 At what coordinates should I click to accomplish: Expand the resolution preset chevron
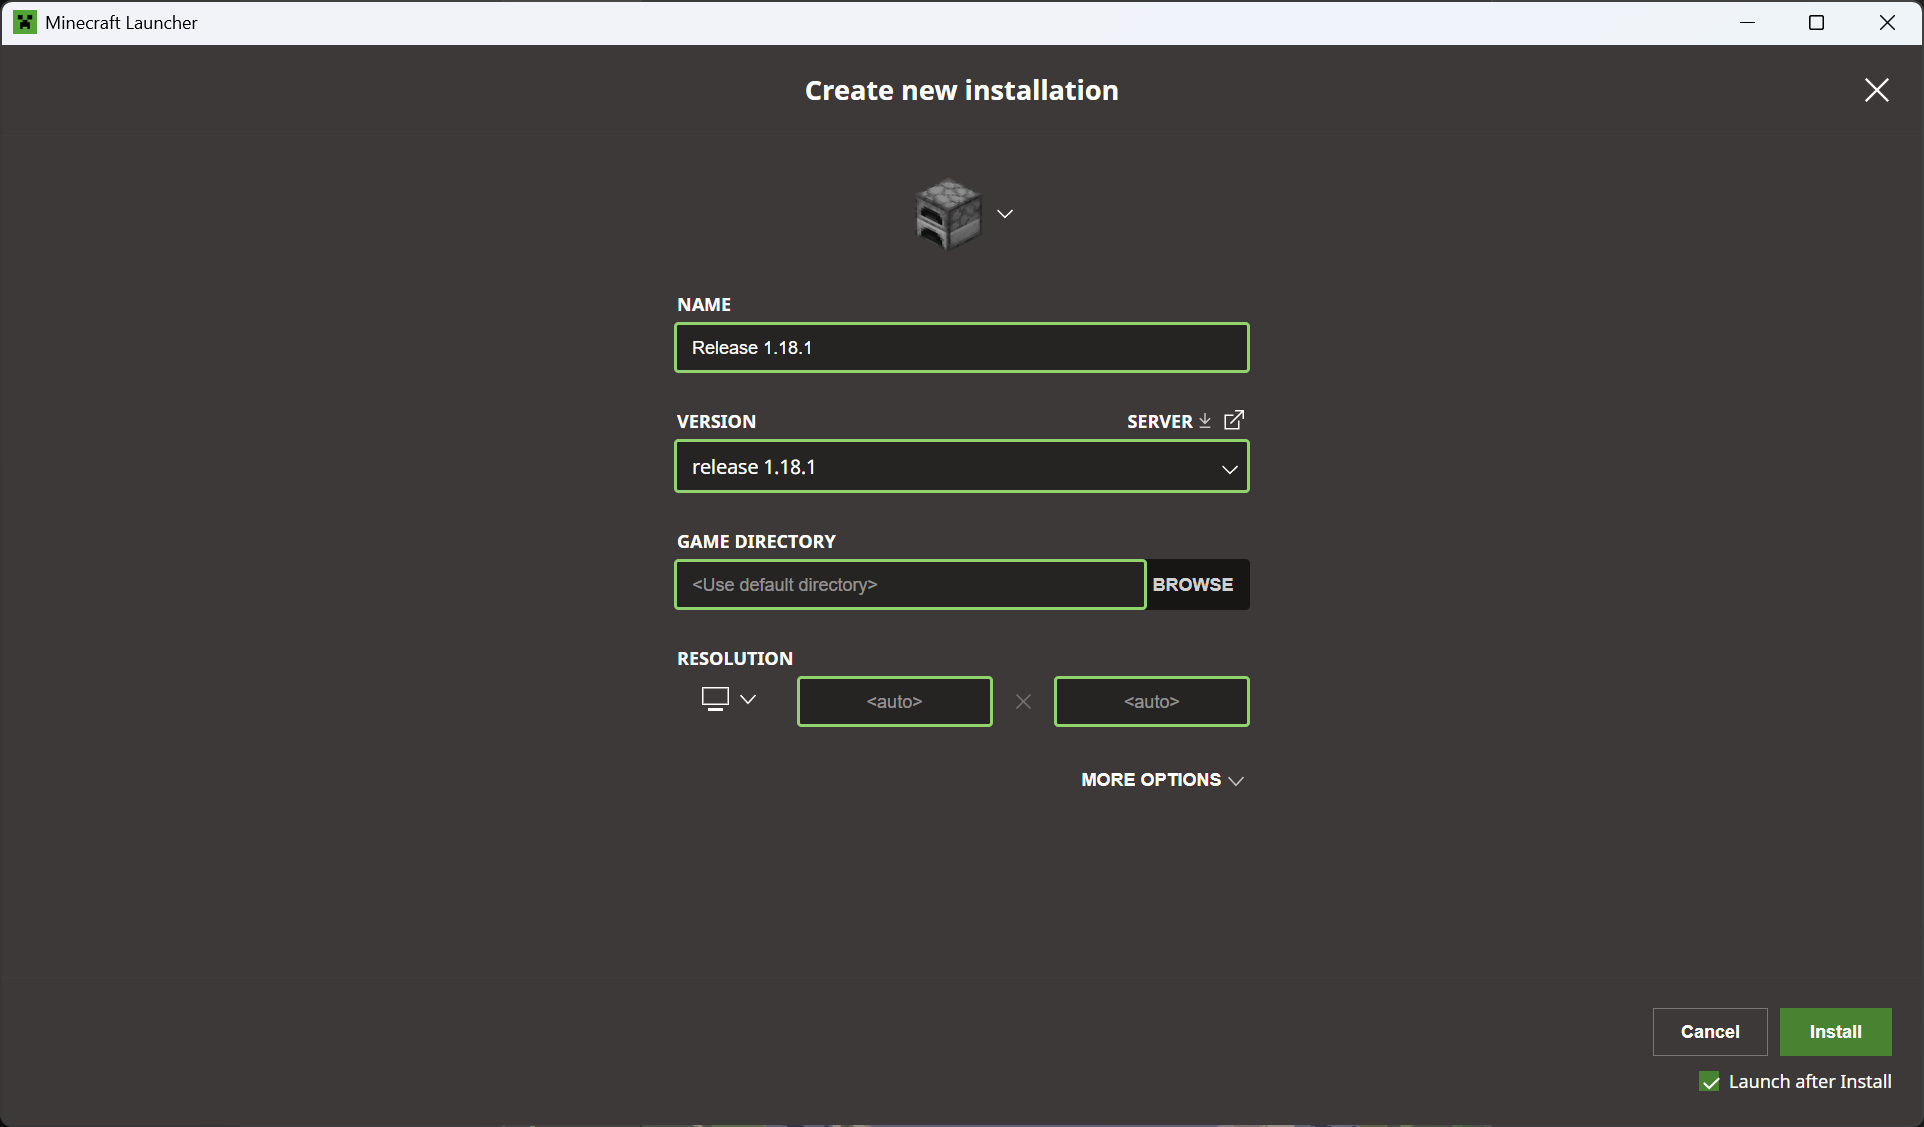click(748, 699)
